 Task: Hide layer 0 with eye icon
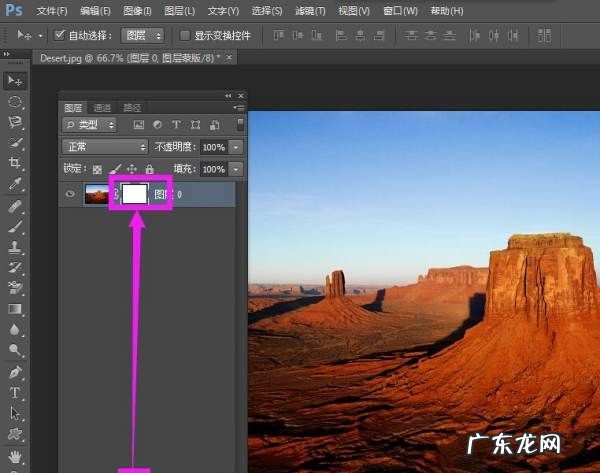(70, 194)
